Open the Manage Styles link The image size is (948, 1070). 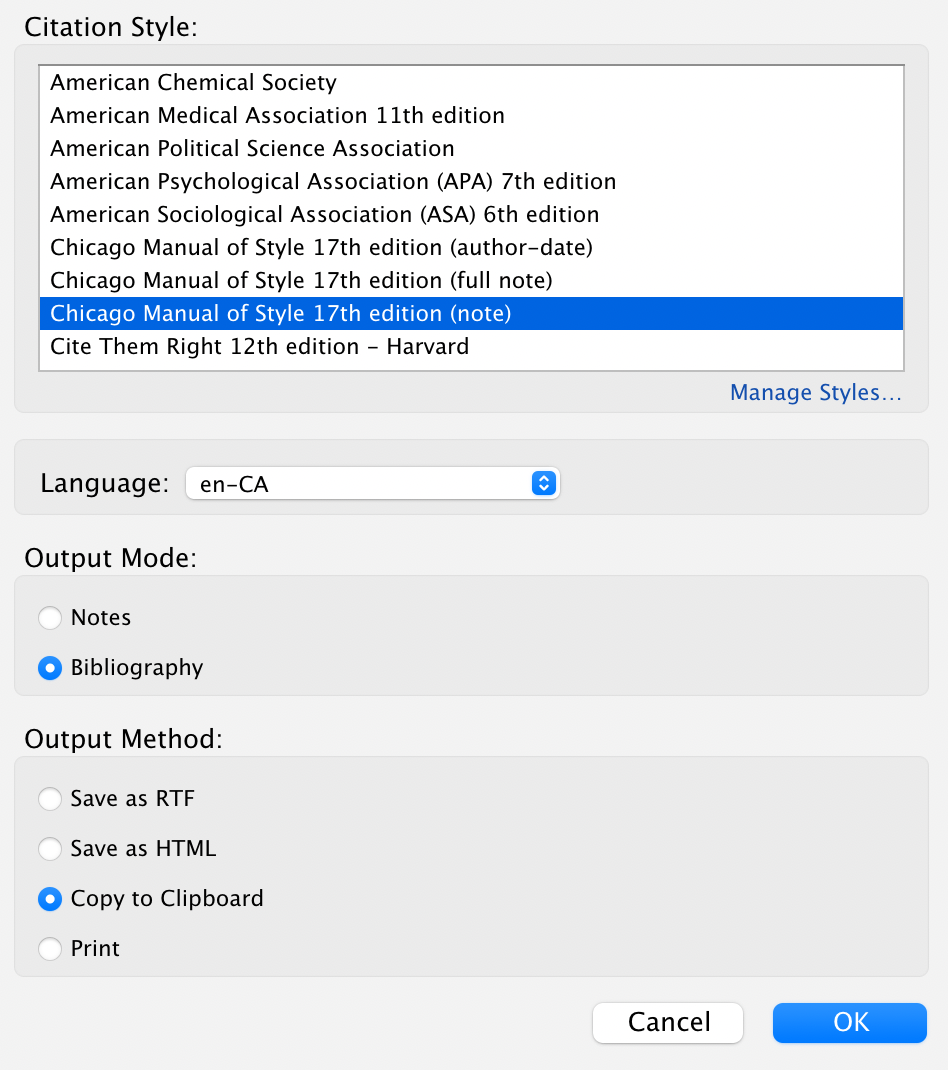(x=816, y=392)
